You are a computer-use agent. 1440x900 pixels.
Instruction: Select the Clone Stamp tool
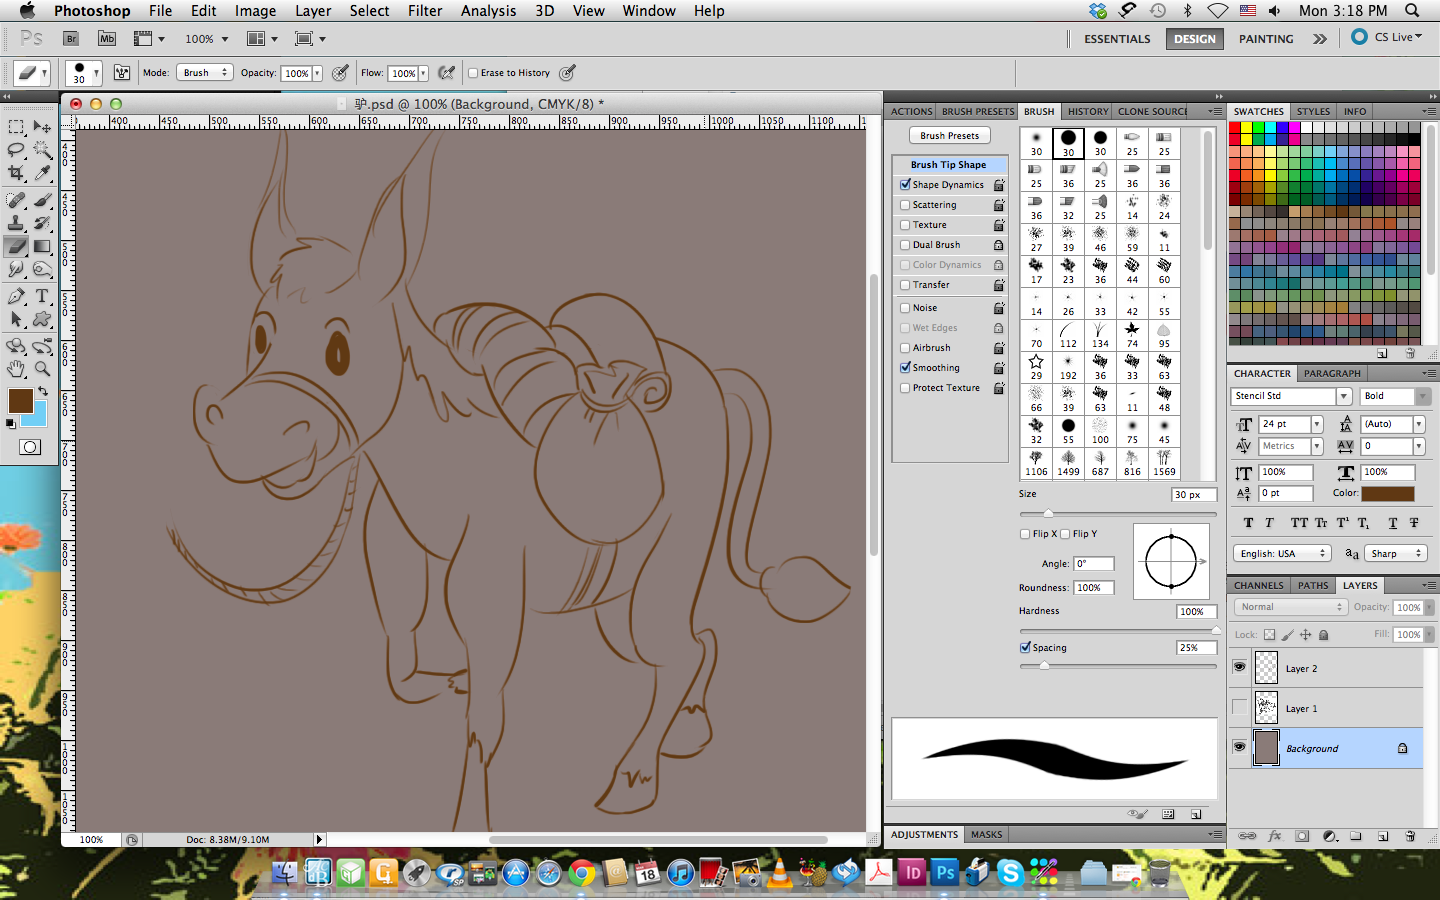click(x=17, y=223)
